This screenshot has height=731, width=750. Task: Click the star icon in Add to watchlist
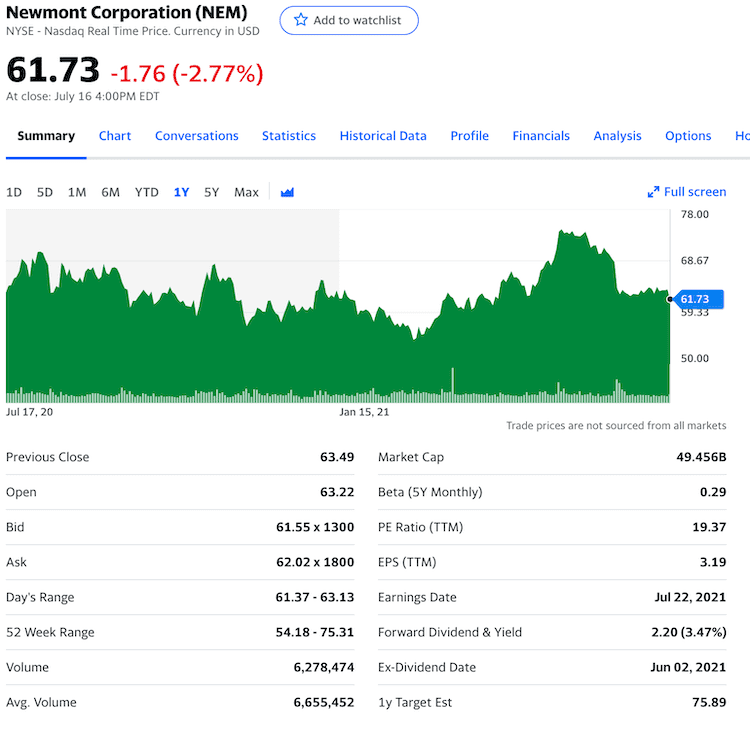300,20
